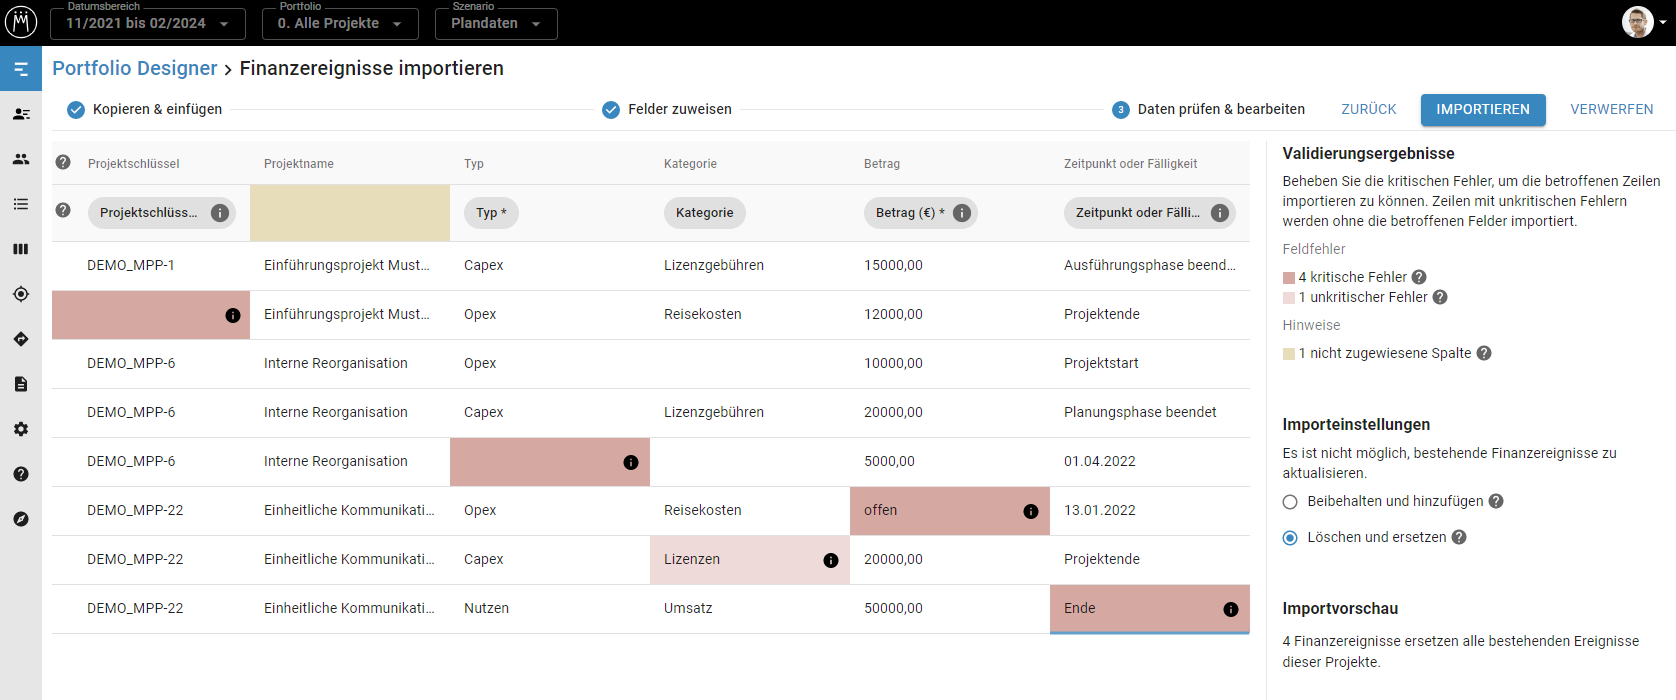Click info icon in the 'offen' error cell

1031,511
